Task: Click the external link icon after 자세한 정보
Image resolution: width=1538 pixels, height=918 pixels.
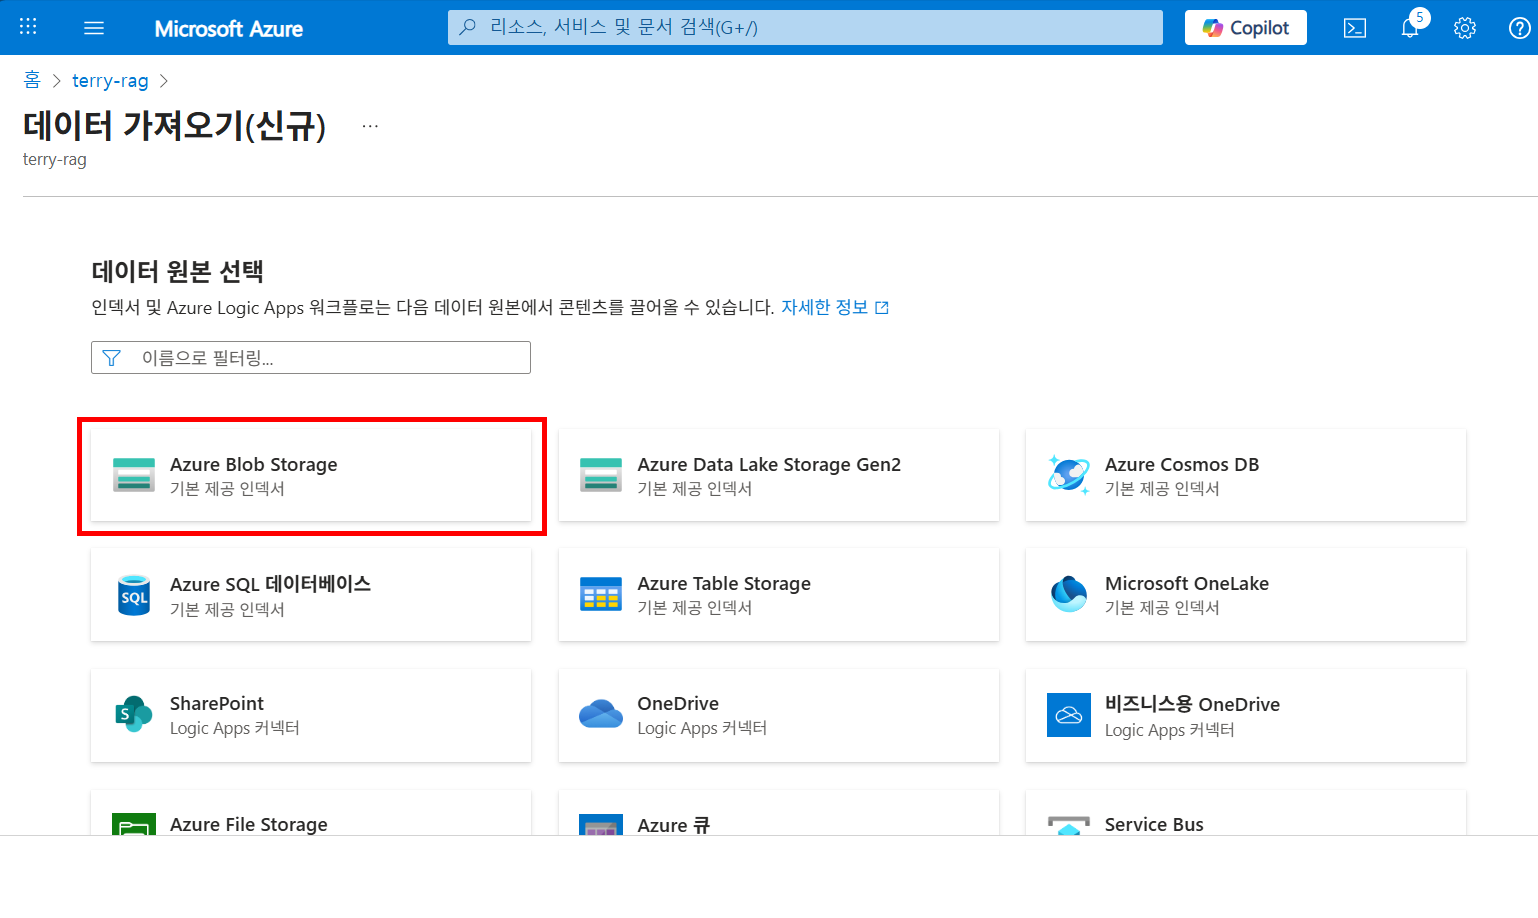Action: click(882, 308)
